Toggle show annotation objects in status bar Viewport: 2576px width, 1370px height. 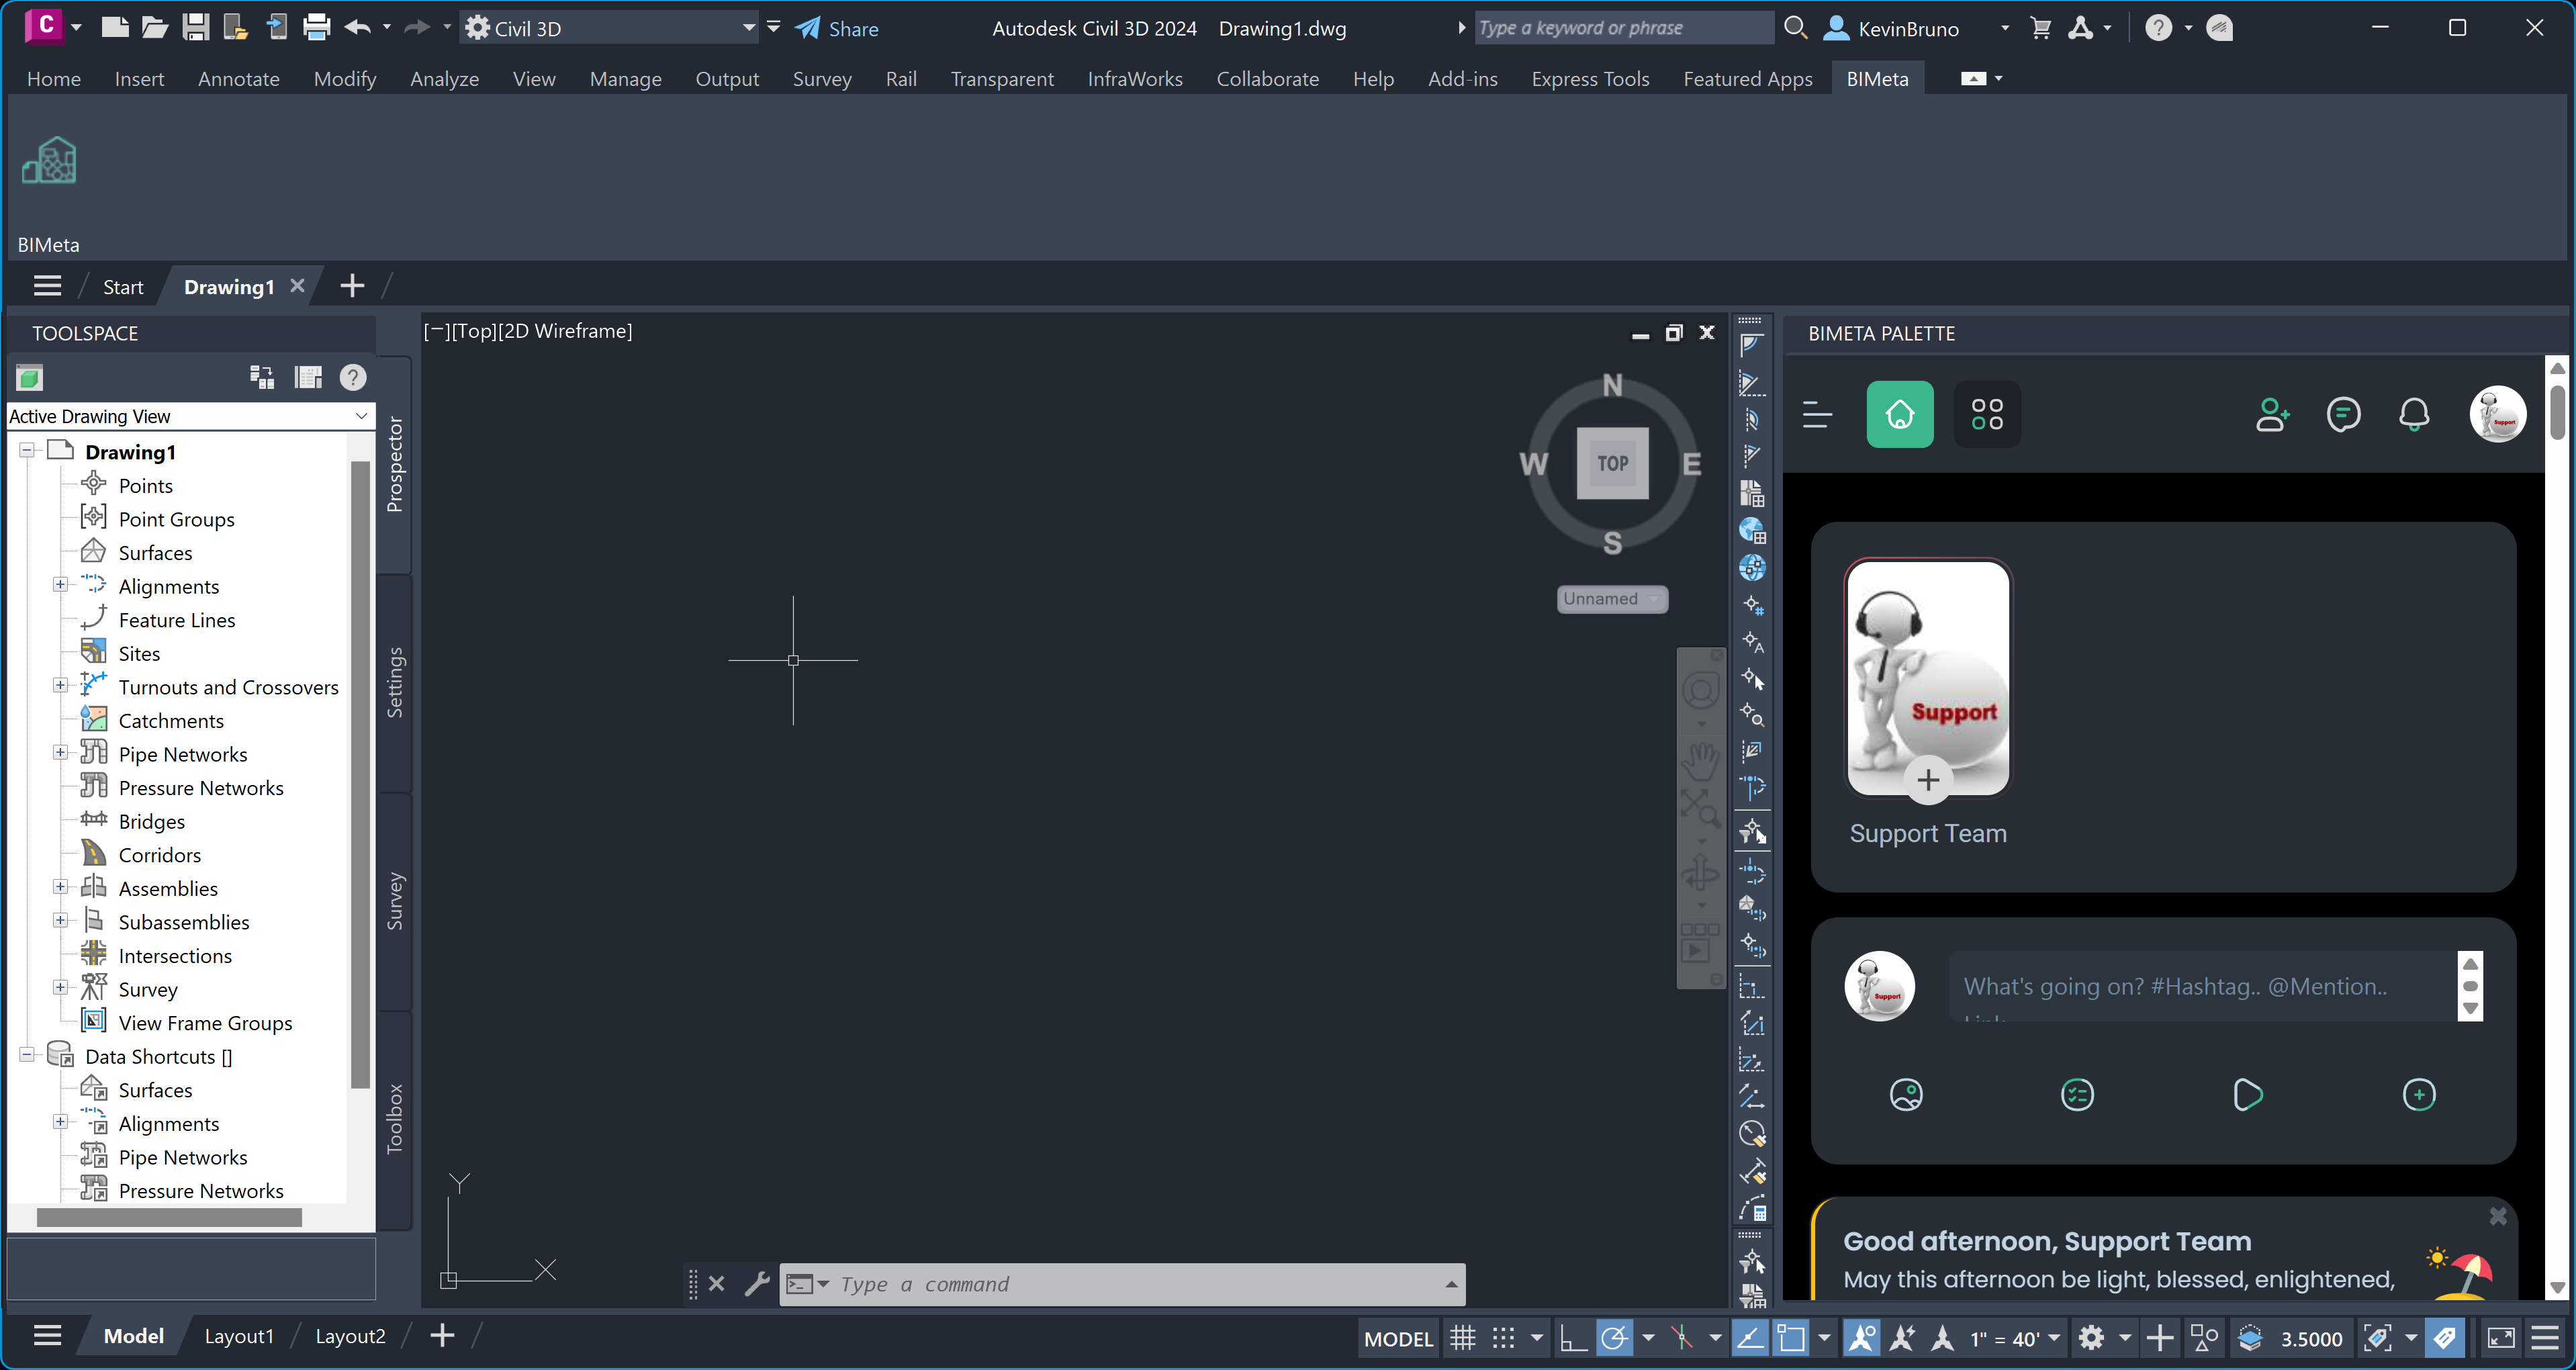1861,1338
